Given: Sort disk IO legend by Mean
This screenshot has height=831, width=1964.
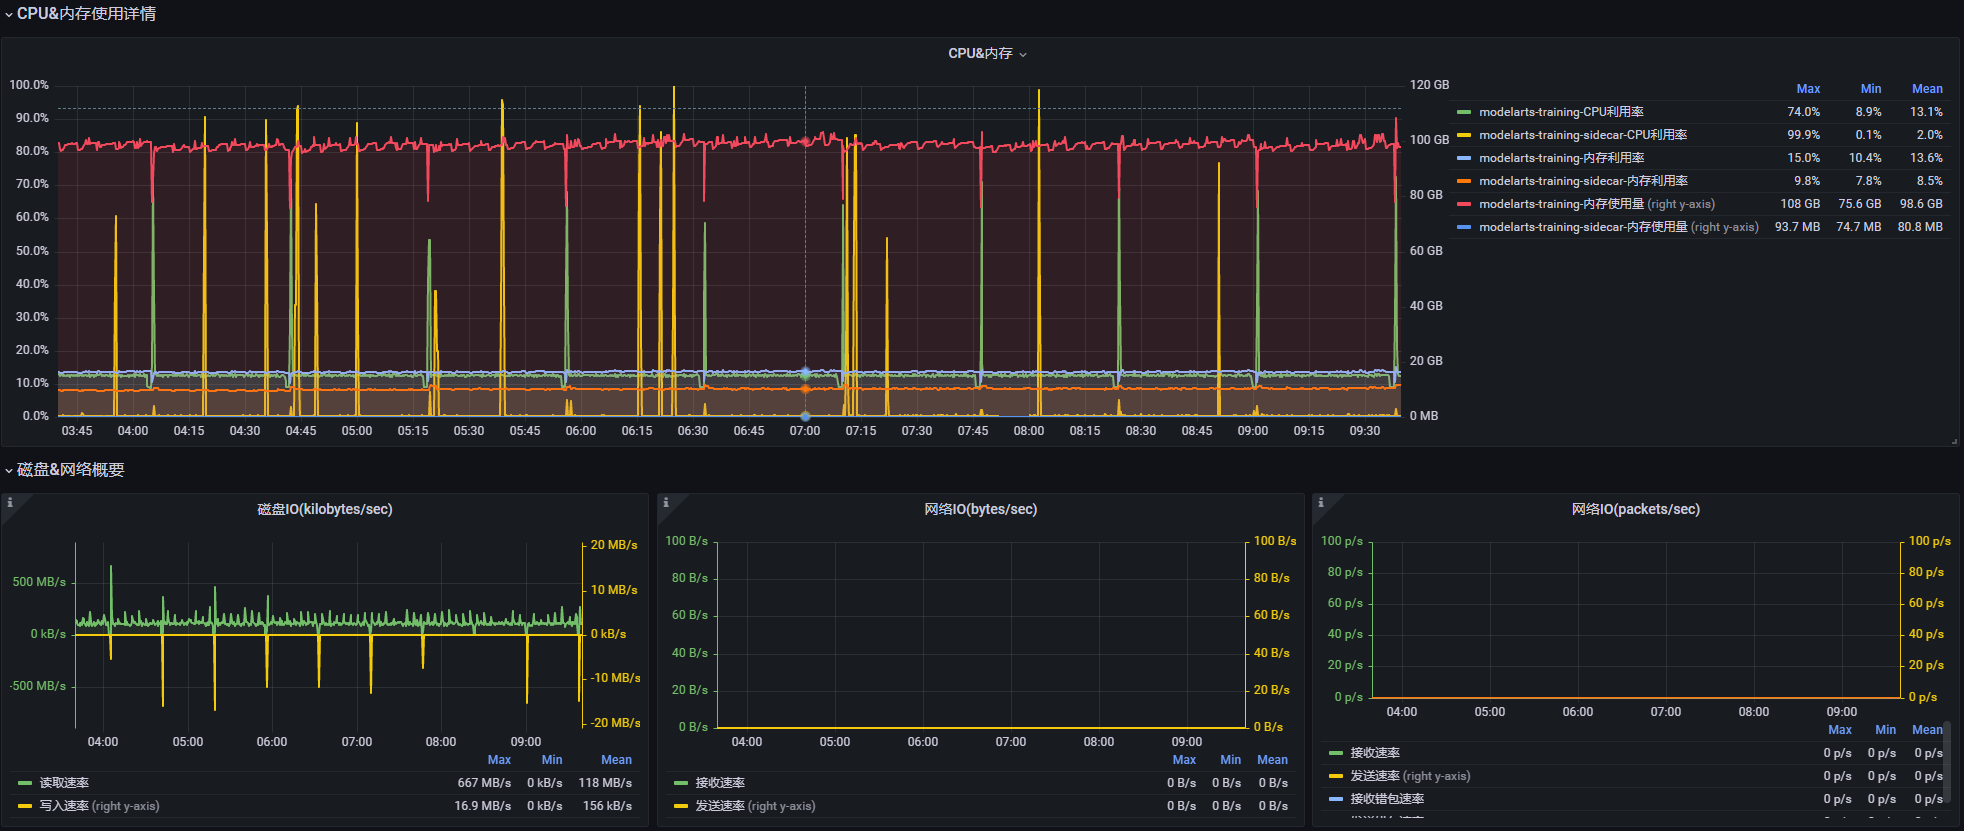Looking at the screenshot, I should 616,760.
